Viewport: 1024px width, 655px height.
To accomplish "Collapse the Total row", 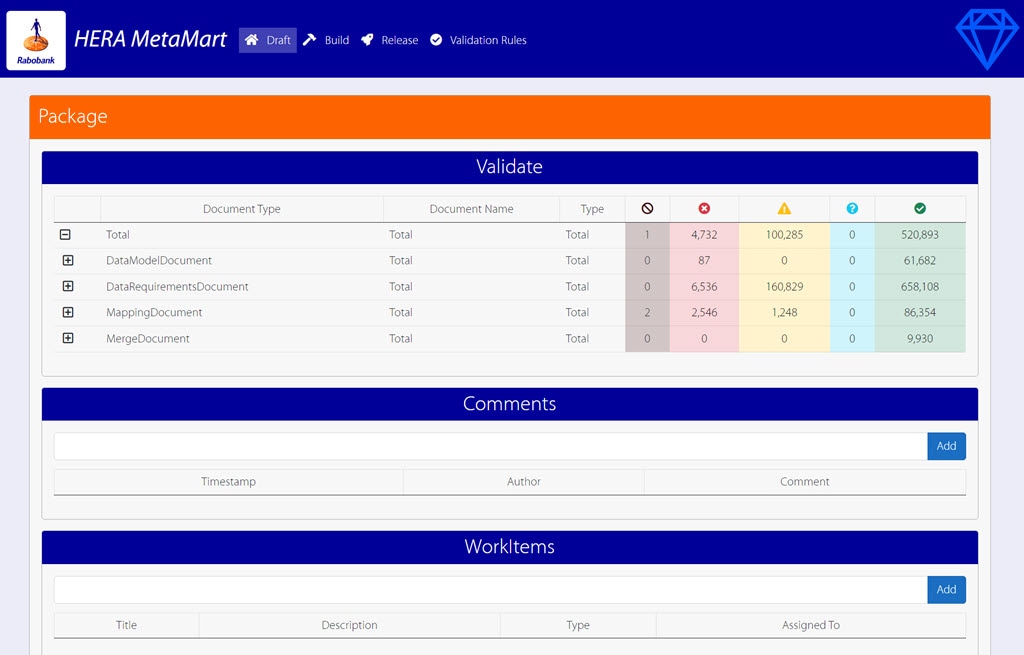I will click(x=65, y=235).
